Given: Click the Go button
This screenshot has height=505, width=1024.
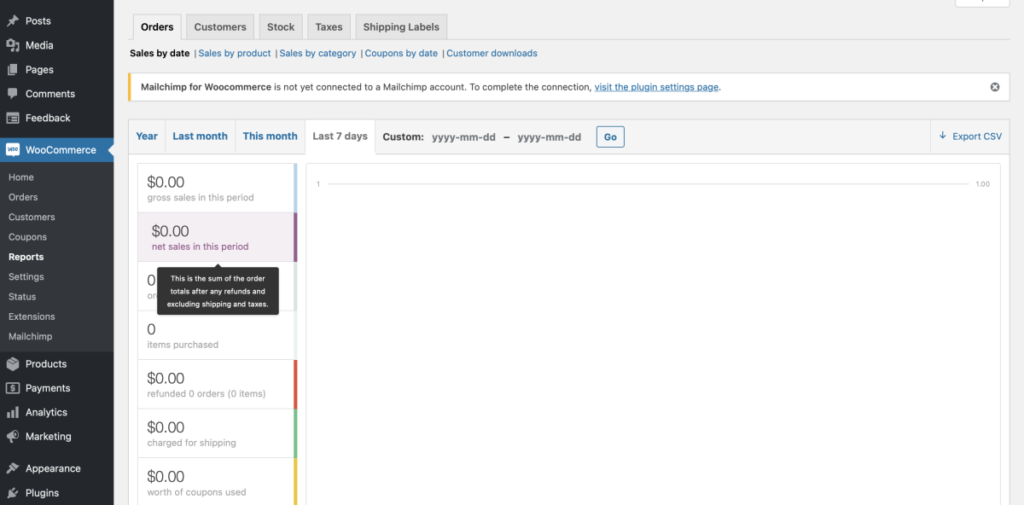Looking at the screenshot, I should click(x=610, y=137).
